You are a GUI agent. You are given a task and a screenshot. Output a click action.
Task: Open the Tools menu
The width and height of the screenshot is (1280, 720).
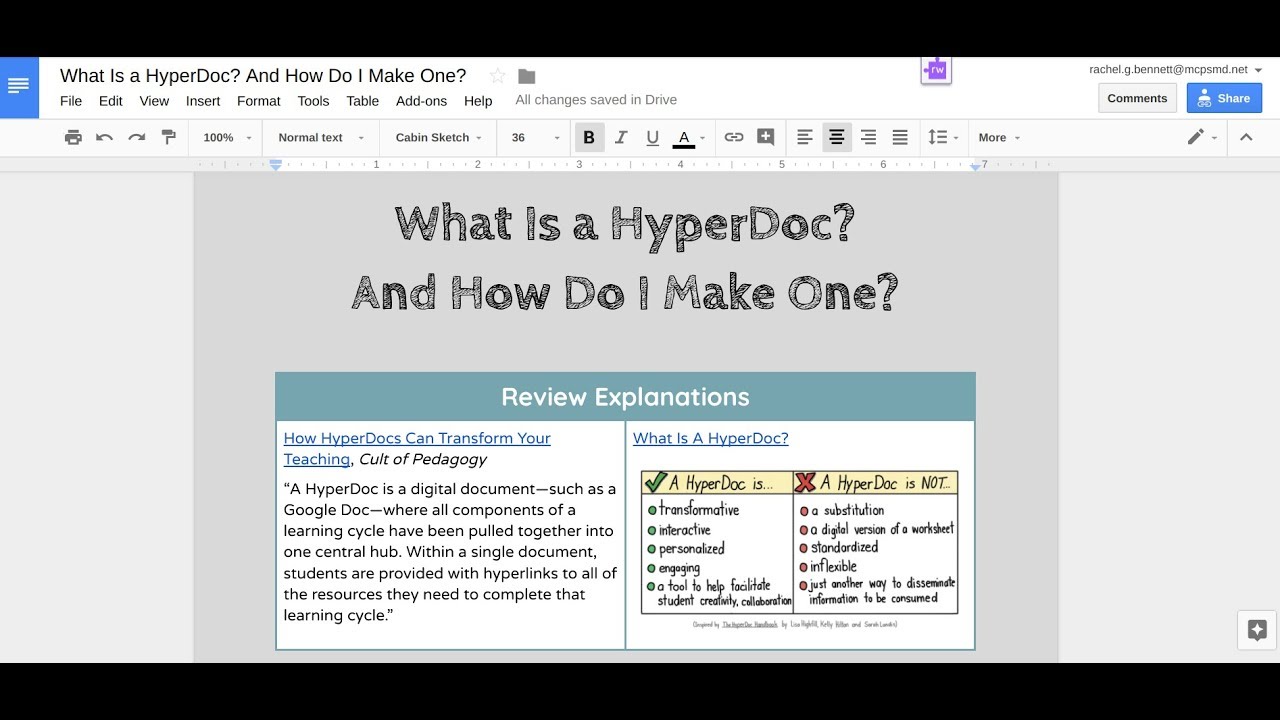pos(313,101)
